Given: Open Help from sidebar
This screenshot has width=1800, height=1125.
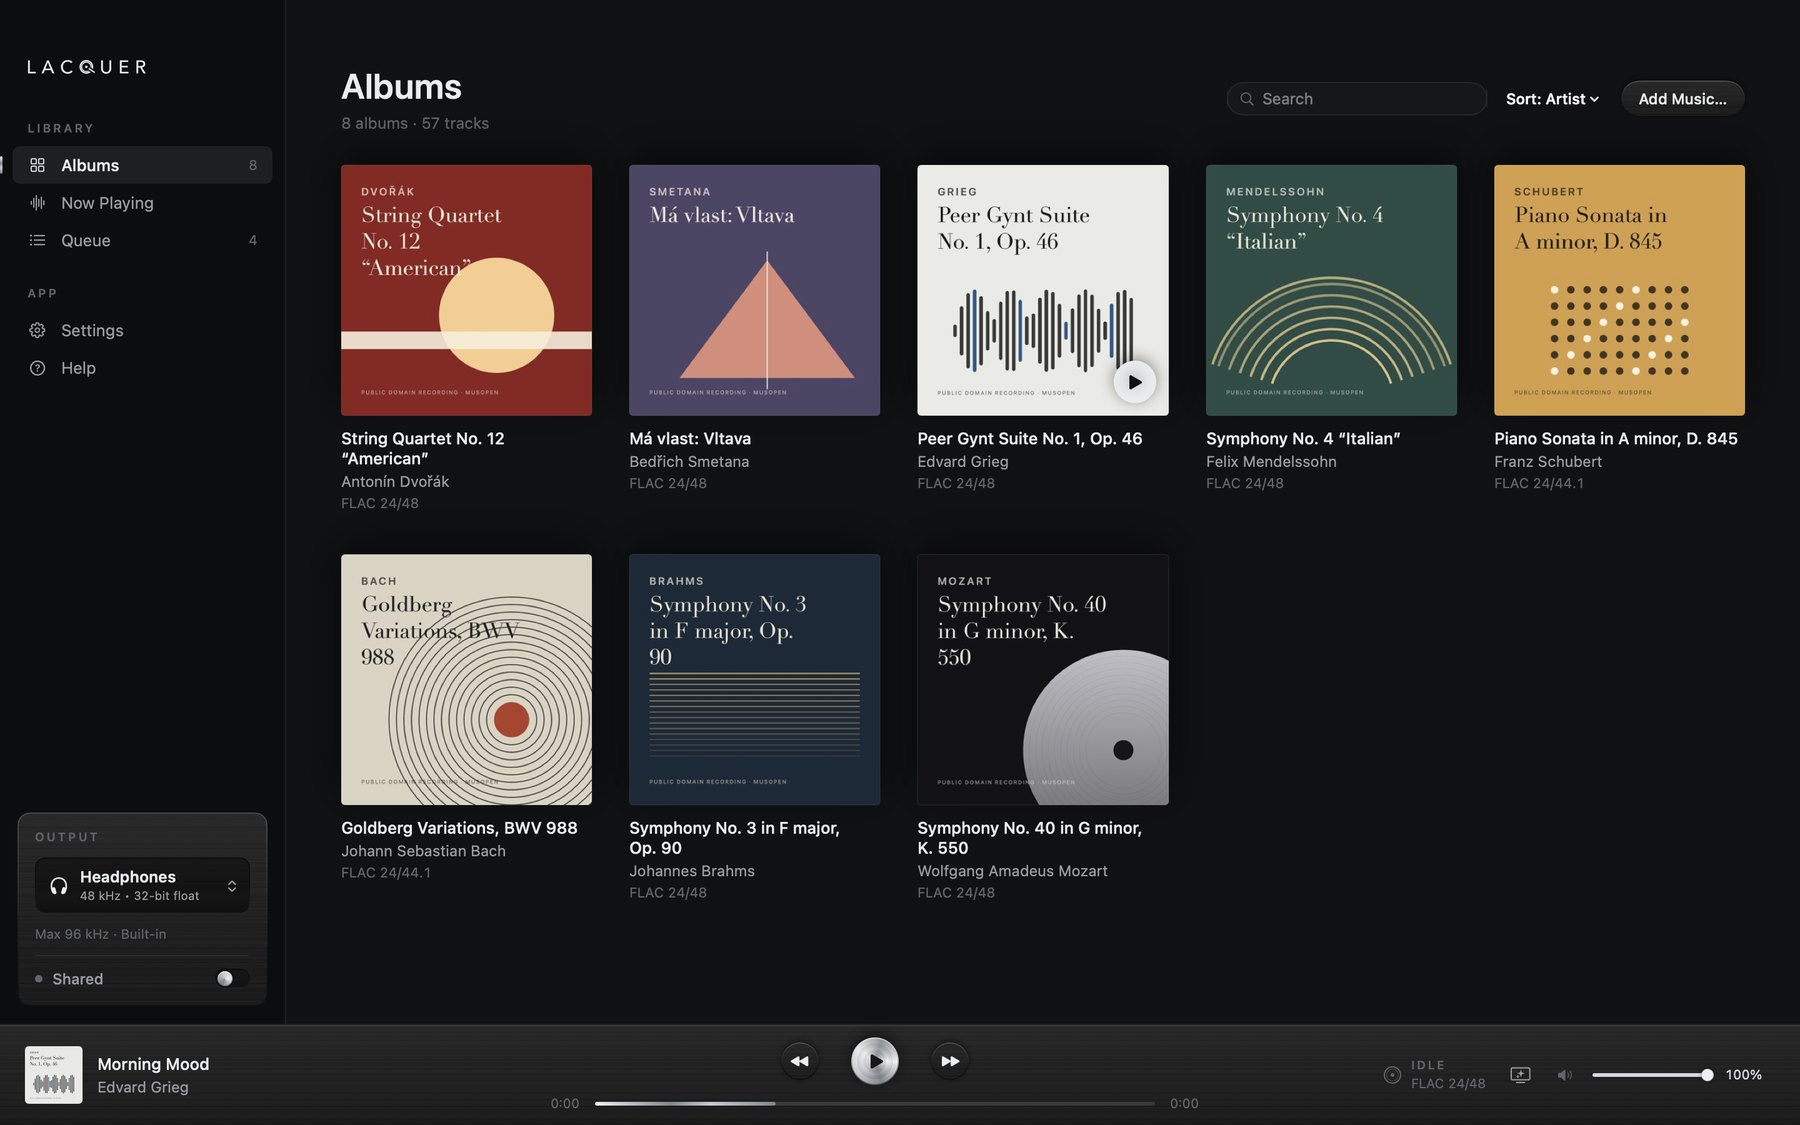Looking at the screenshot, I should click(x=142, y=368).
